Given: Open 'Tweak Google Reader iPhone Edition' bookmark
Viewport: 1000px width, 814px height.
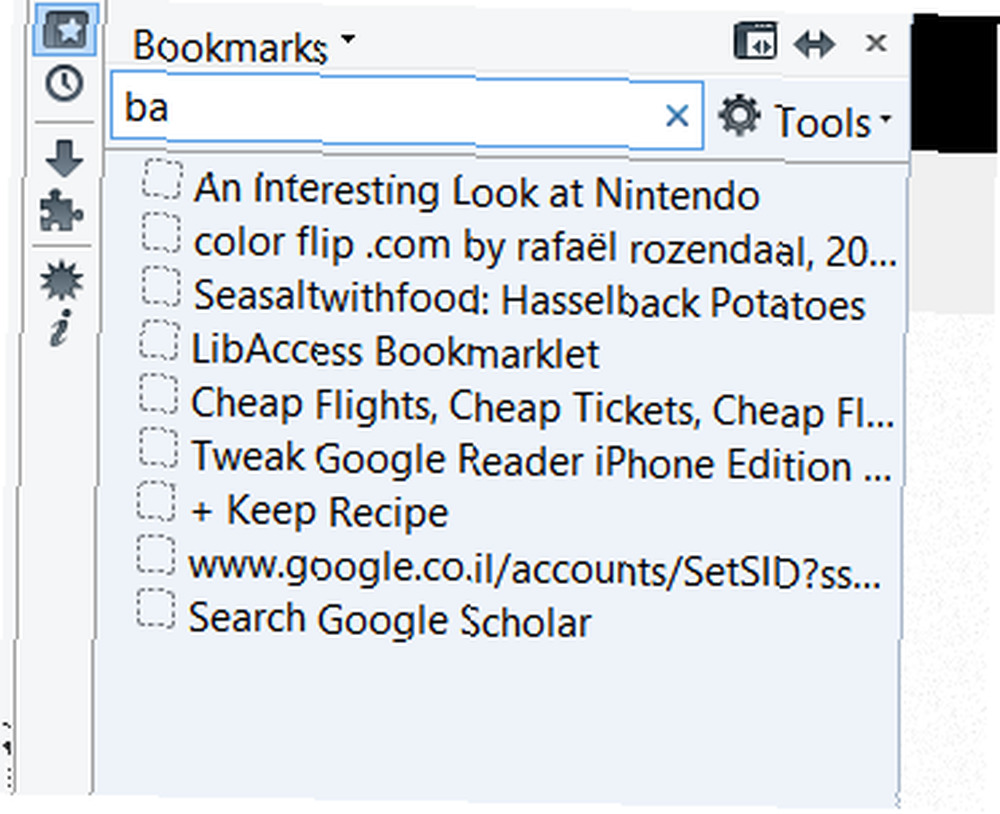Looking at the screenshot, I should 541,461.
